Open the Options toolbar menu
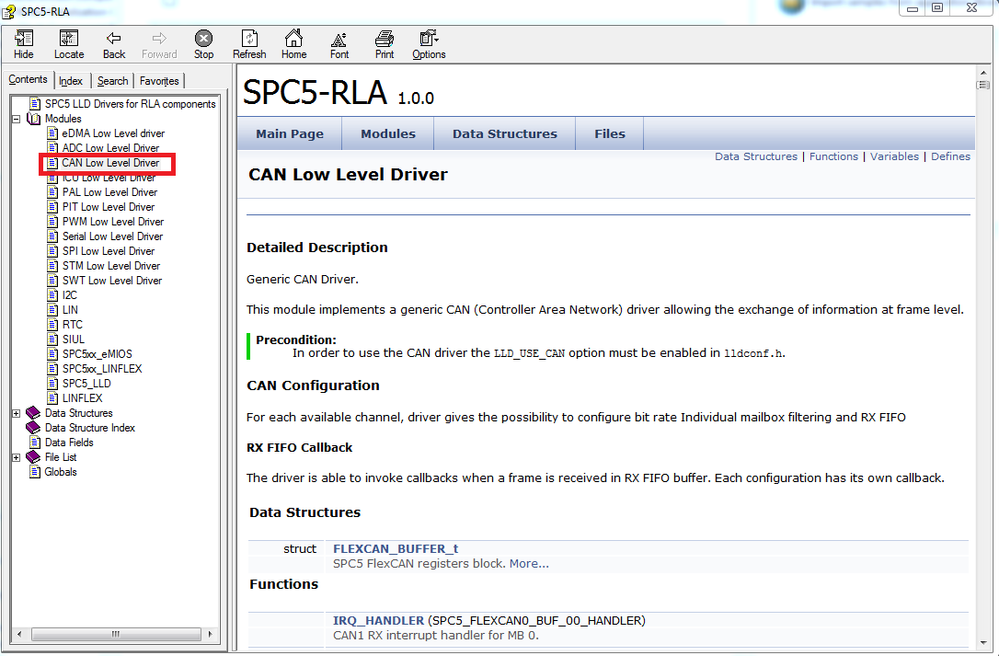Image resolution: width=999 pixels, height=656 pixels. pos(429,45)
